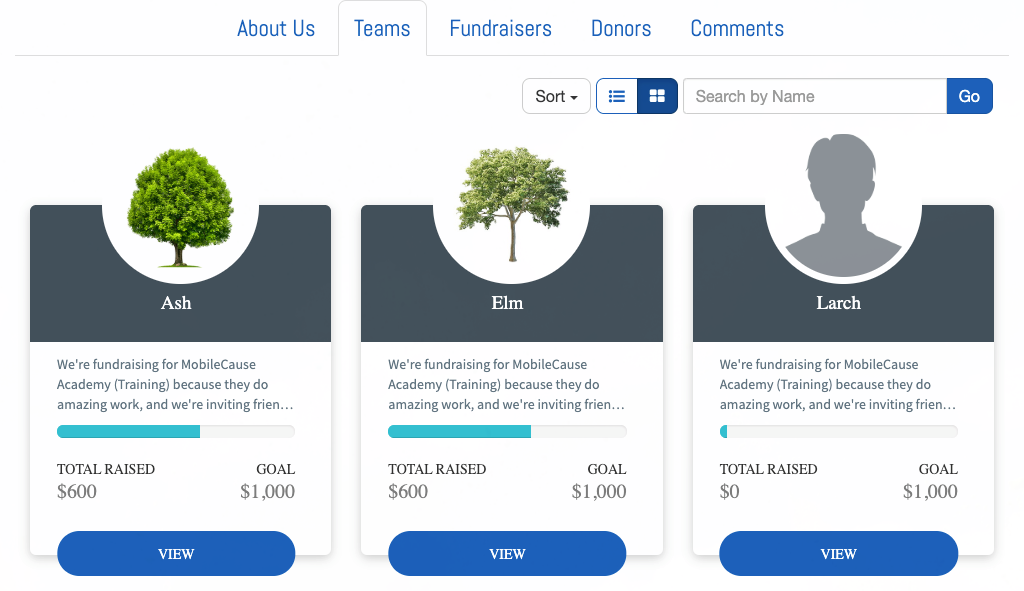Click the Ash fundraising progress bar
Image resolution: width=1024 pixels, height=591 pixels.
[x=176, y=432]
